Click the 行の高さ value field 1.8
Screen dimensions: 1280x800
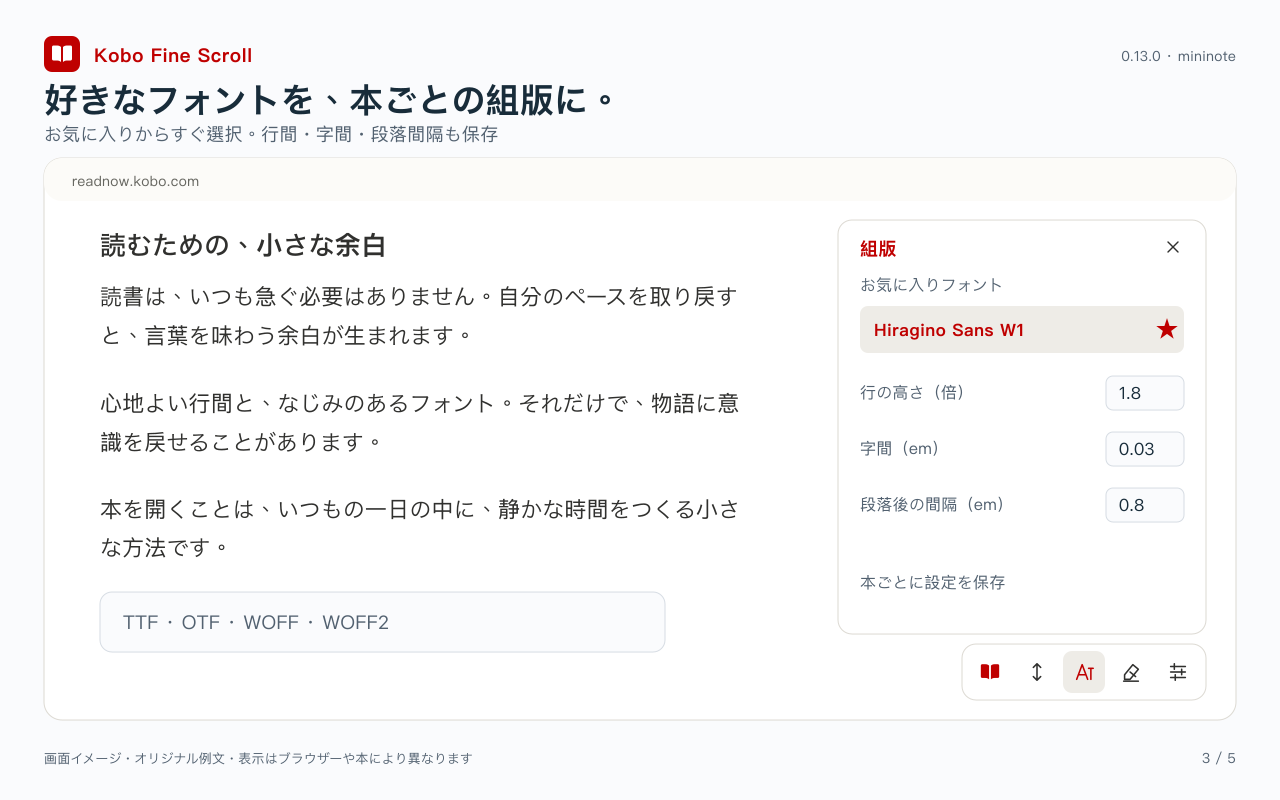click(1145, 393)
